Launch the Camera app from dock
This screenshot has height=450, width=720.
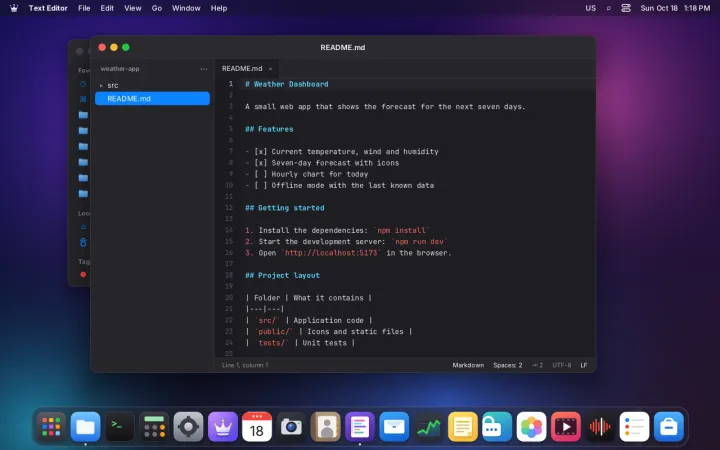[291, 427]
